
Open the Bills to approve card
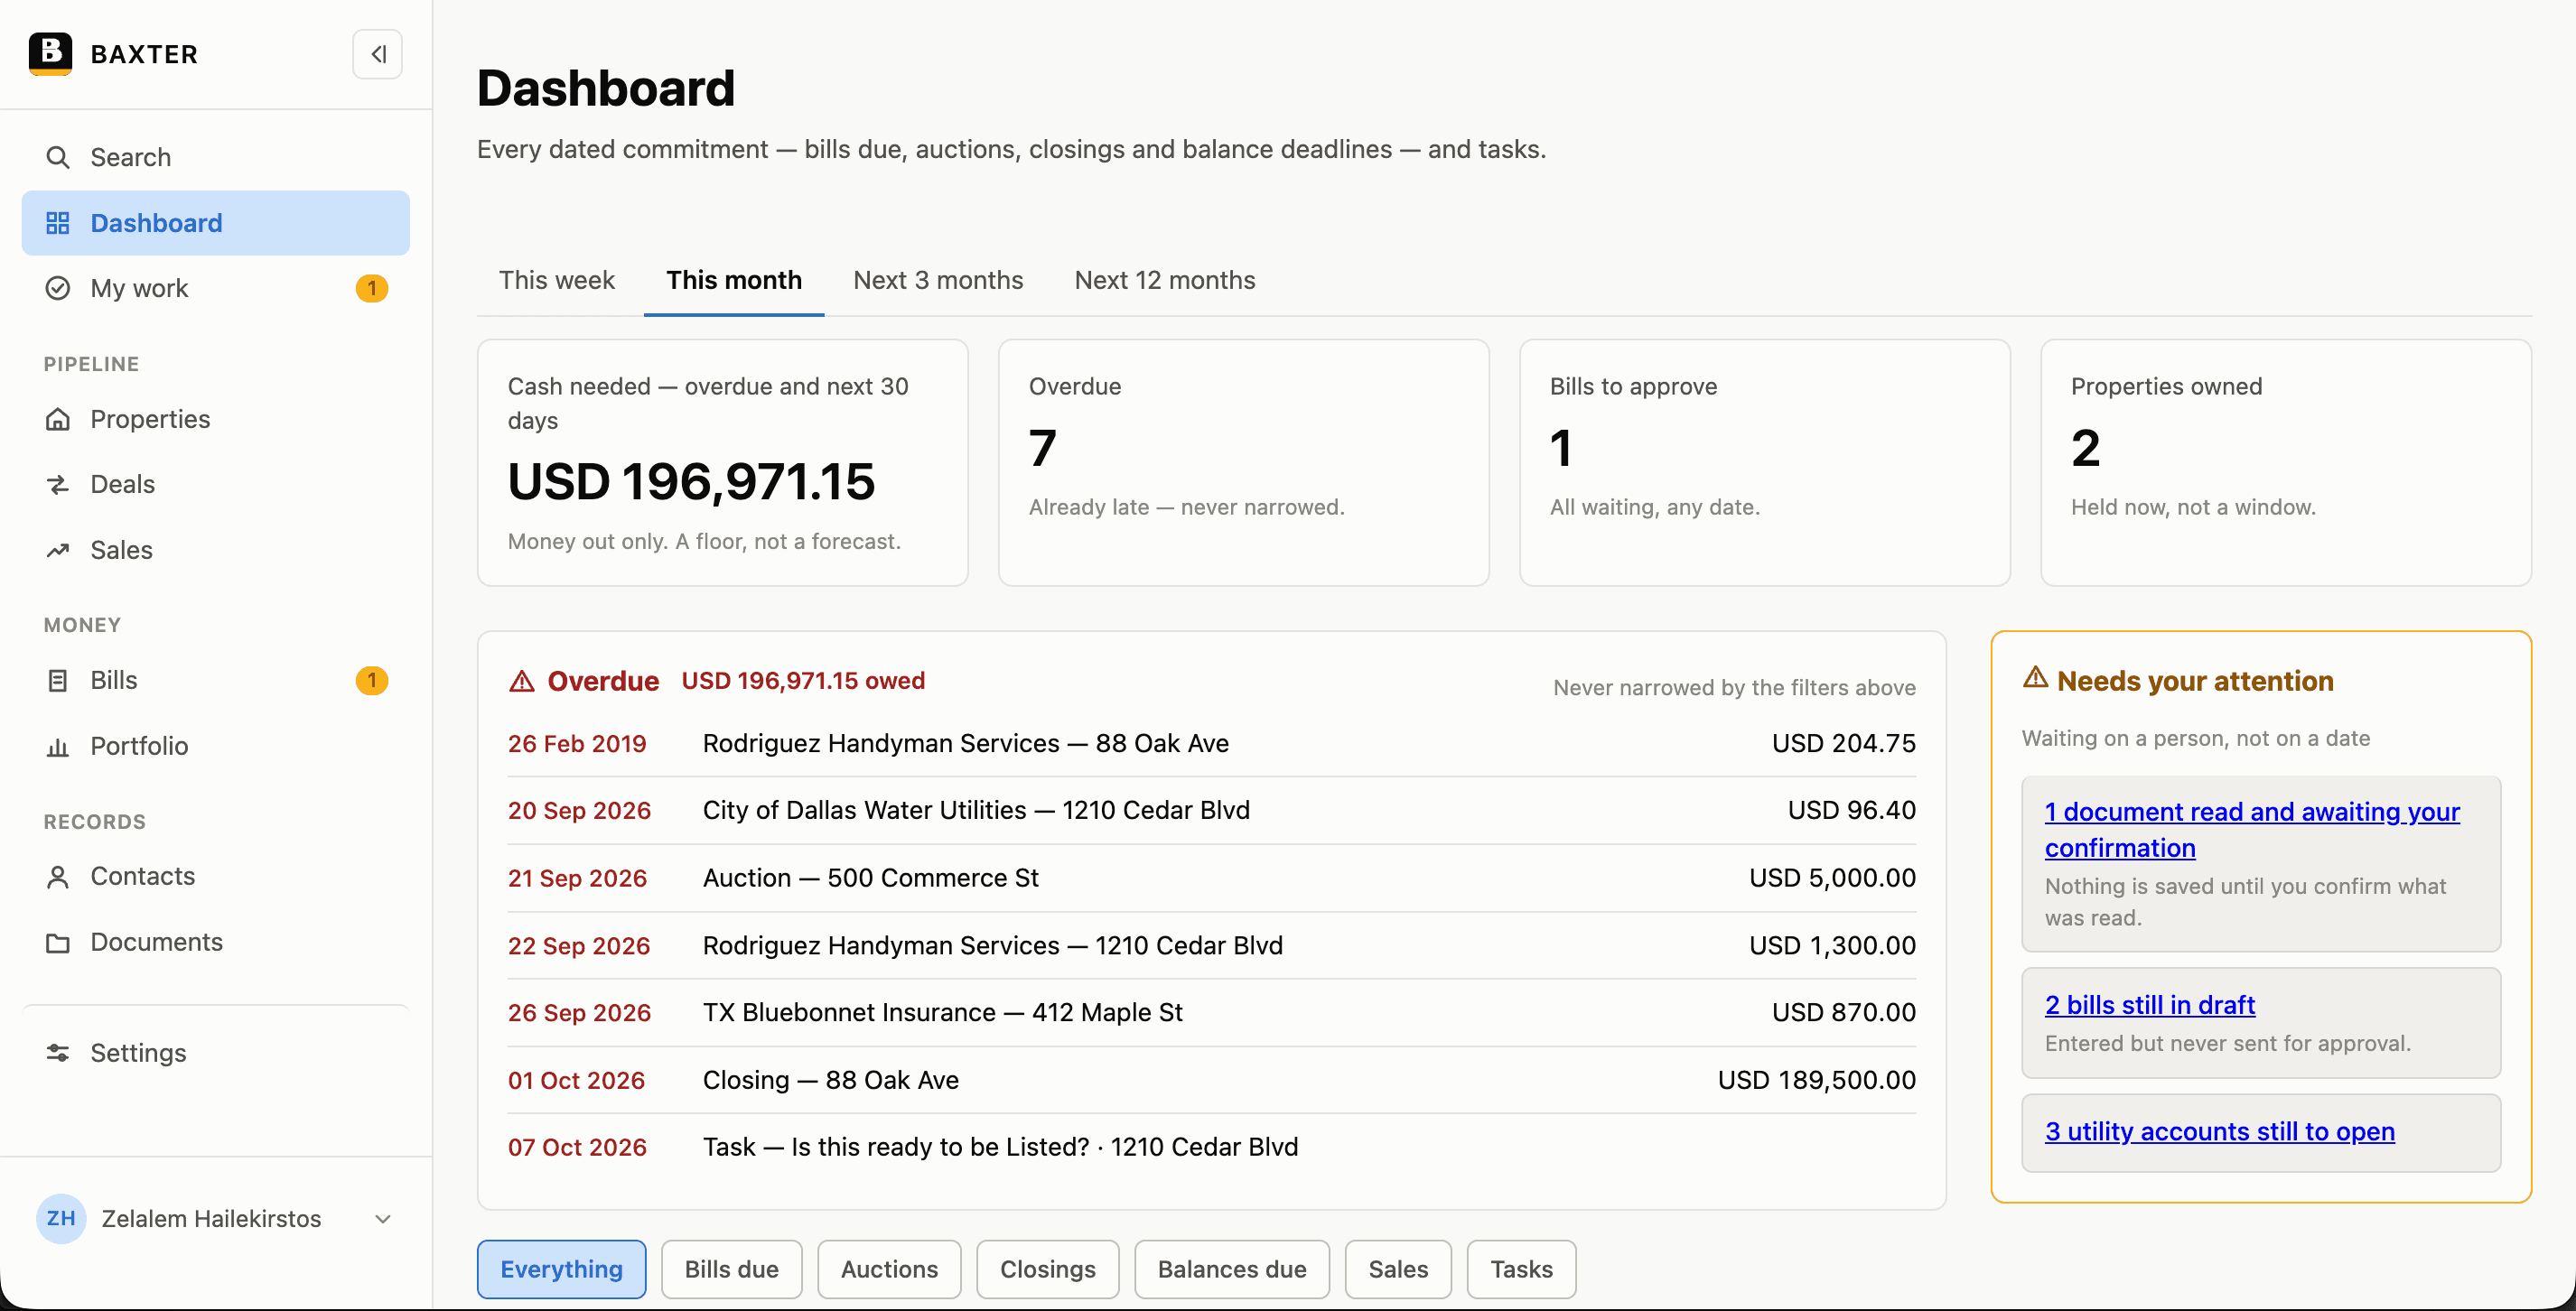pyautogui.click(x=1764, y=462)
